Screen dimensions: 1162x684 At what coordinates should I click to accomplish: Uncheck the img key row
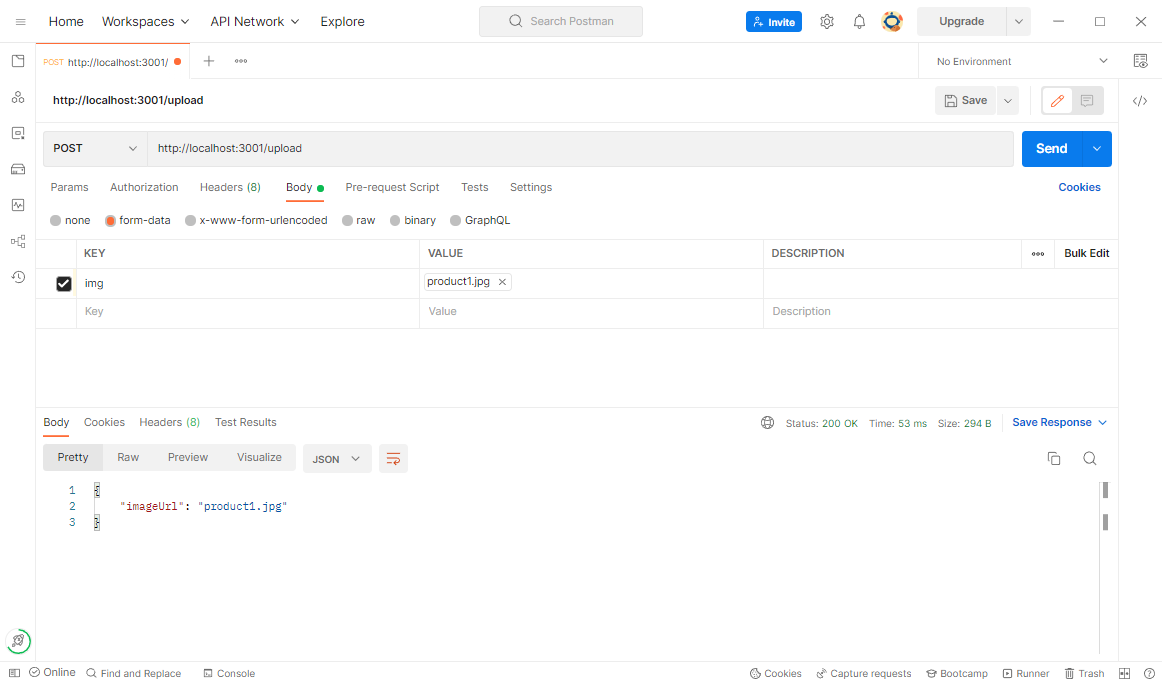pyautogui.click(x=64, y=283)
